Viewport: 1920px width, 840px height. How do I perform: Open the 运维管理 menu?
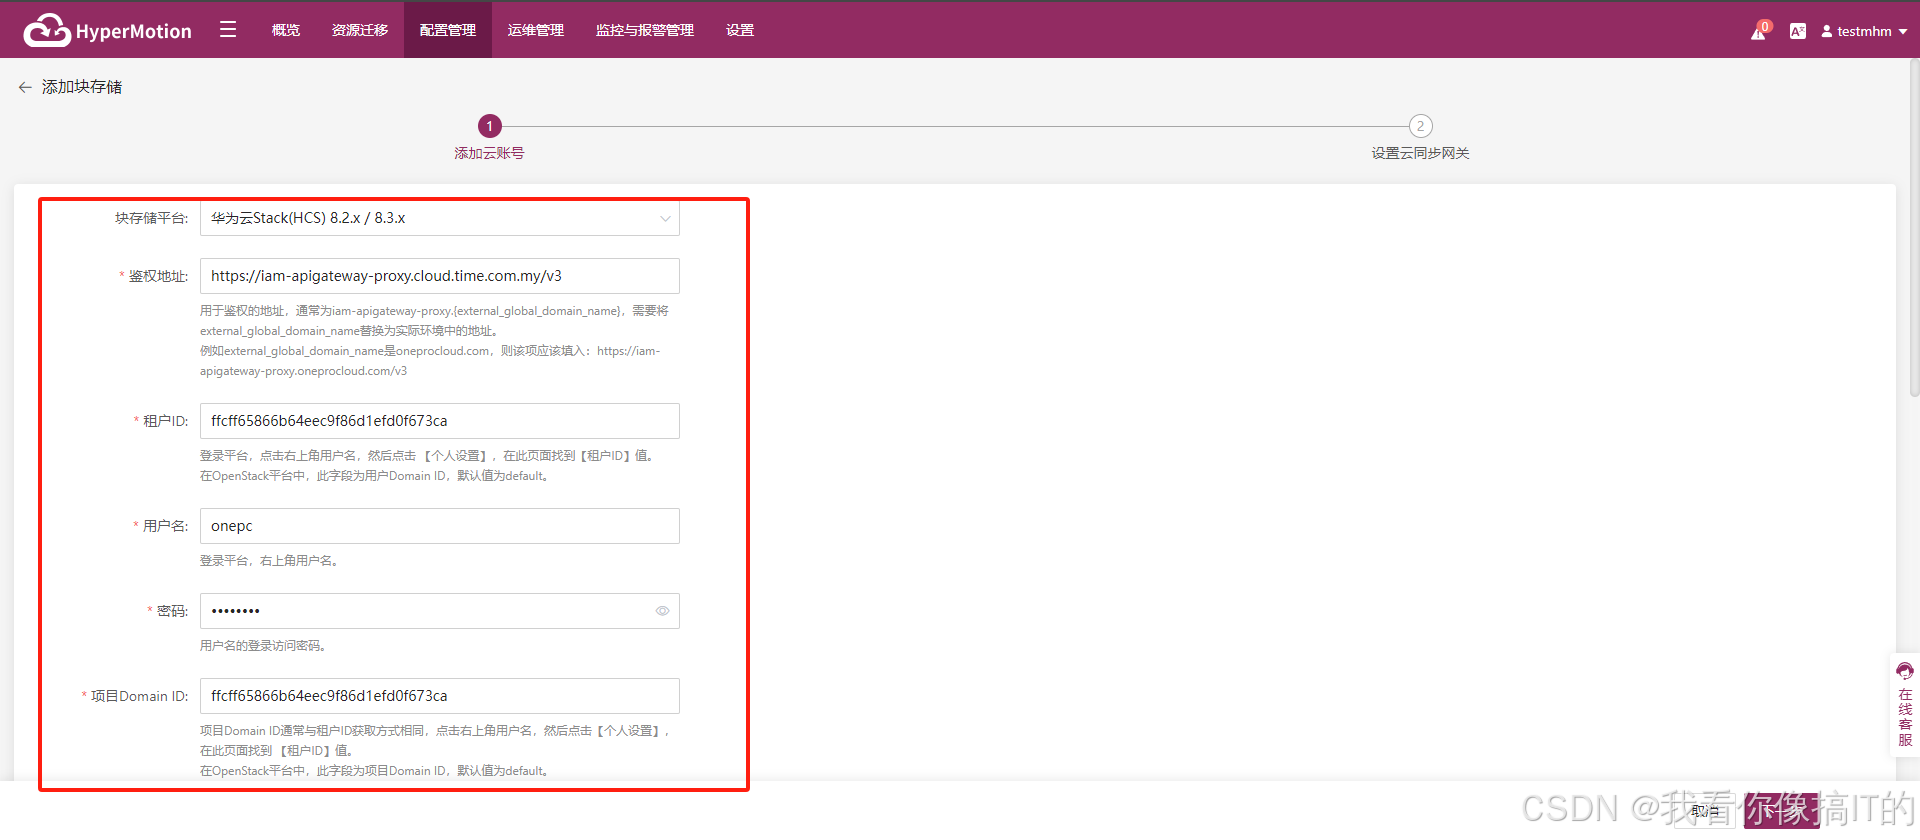(x=536, y=30)
